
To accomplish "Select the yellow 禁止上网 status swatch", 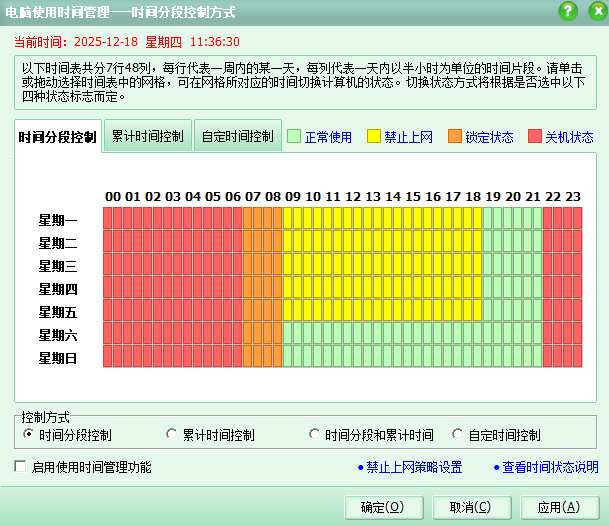I will (x=374, y=137).
